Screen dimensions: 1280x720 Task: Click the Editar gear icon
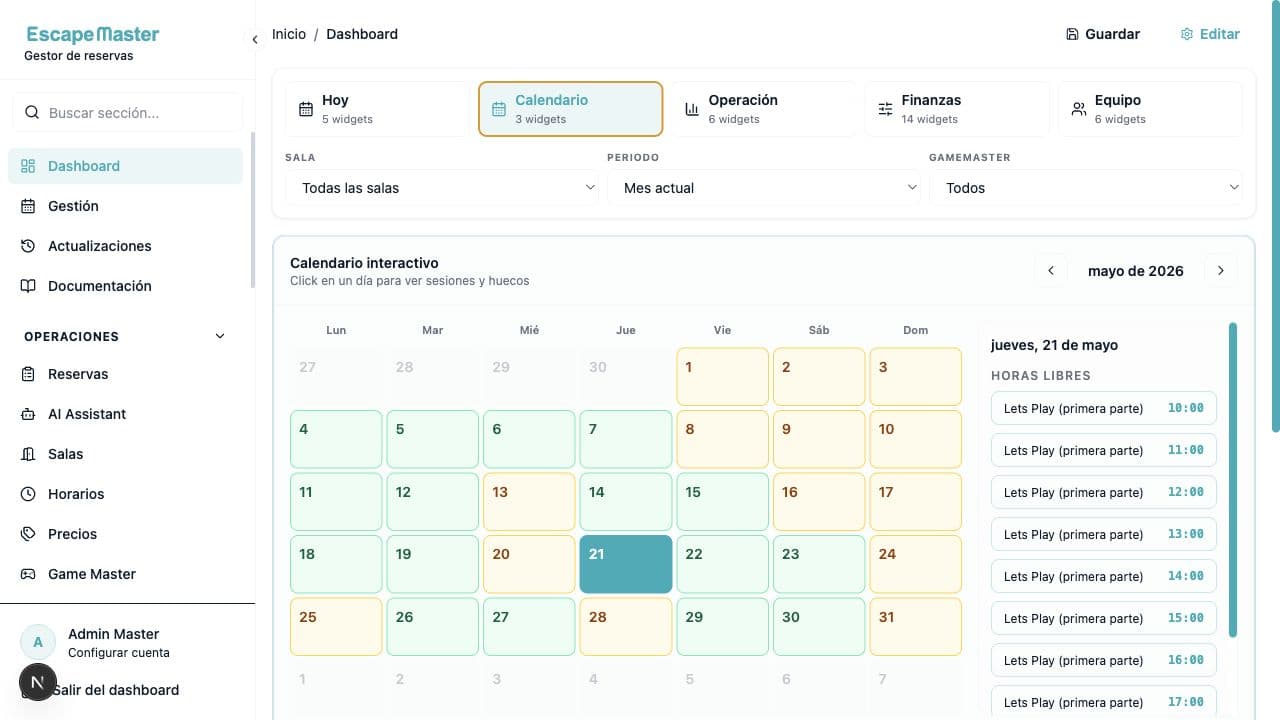pos(1187,34)
